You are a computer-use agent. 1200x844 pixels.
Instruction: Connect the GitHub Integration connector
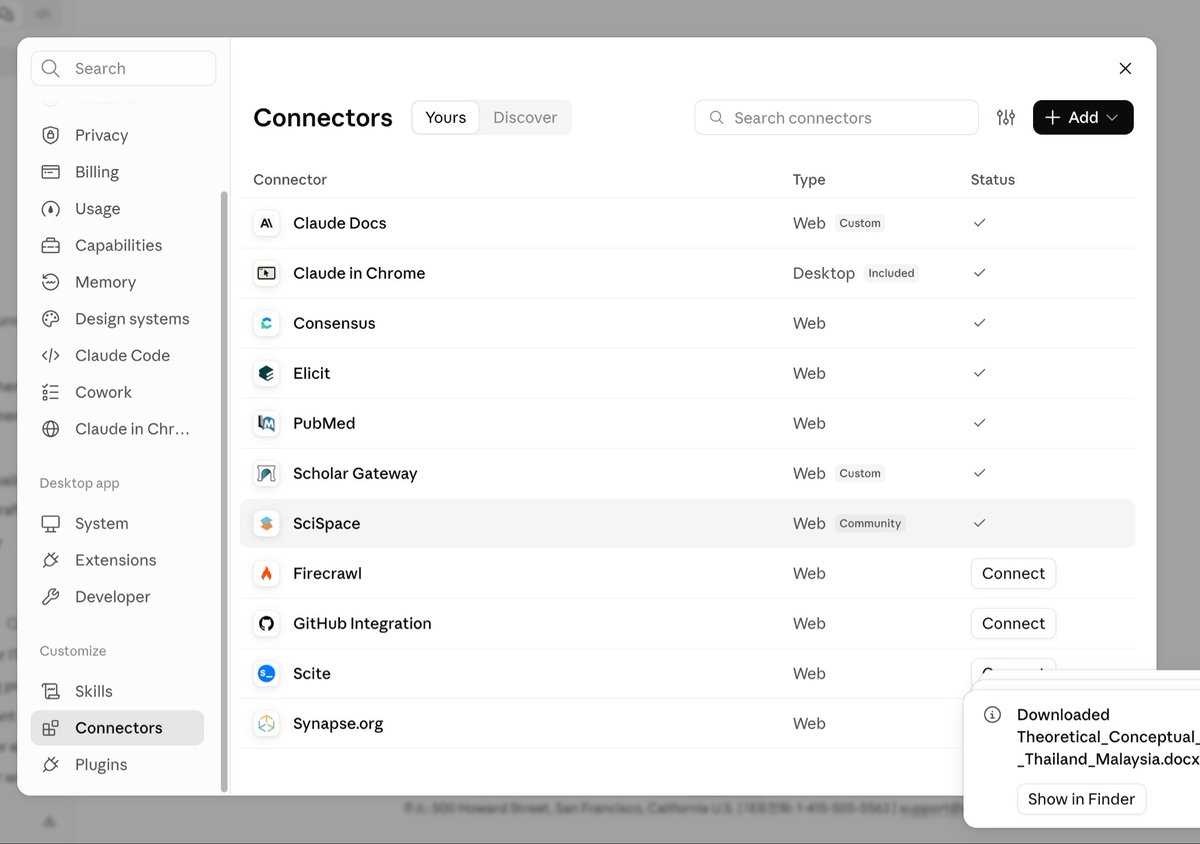pos(1013,623)
